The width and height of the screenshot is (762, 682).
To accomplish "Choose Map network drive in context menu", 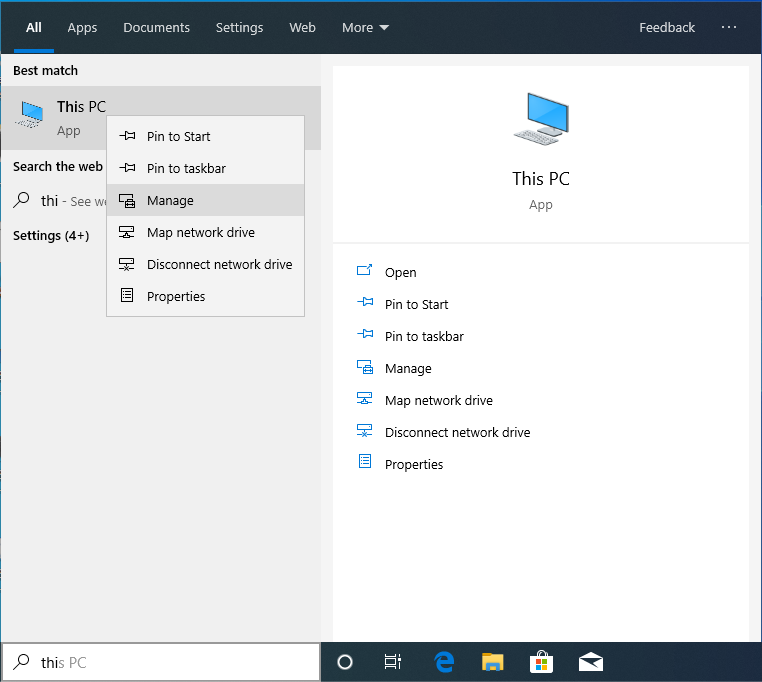I will pos(200,232).
